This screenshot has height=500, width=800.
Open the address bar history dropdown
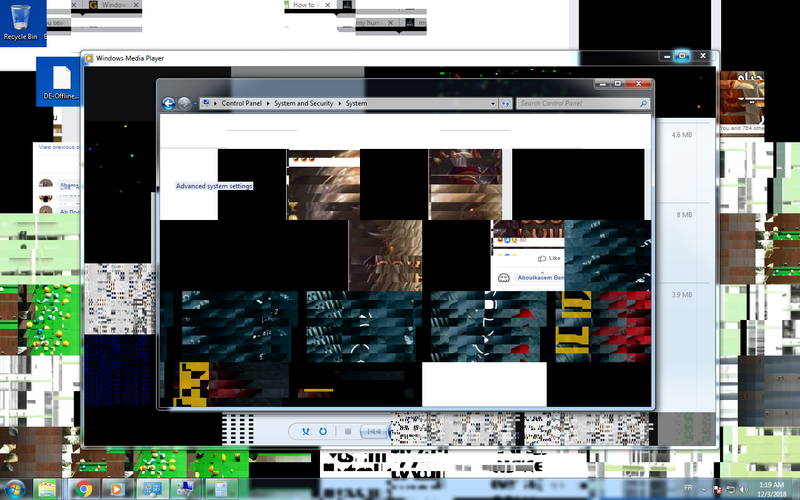pos(493,104)
